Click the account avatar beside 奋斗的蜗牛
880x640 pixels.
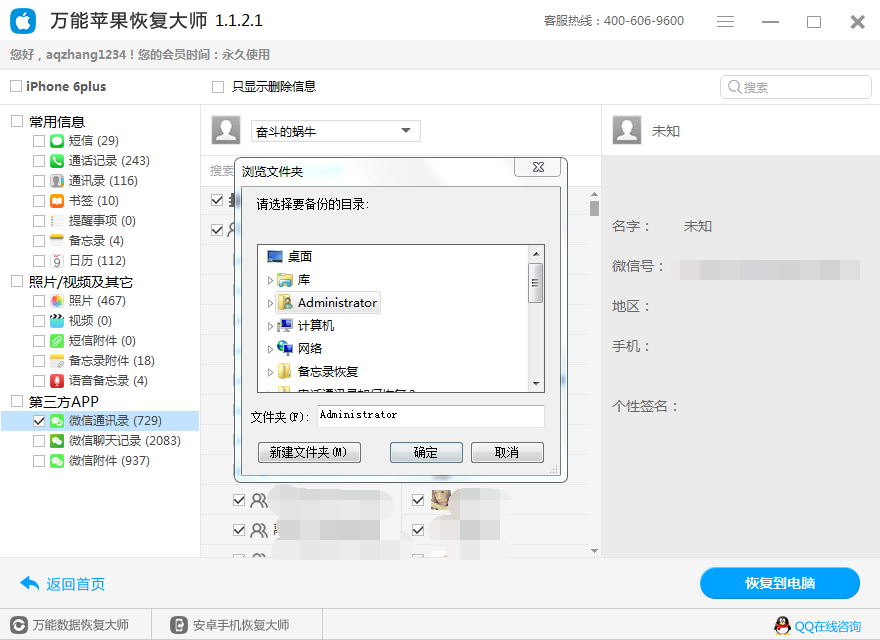pos(226,130)
